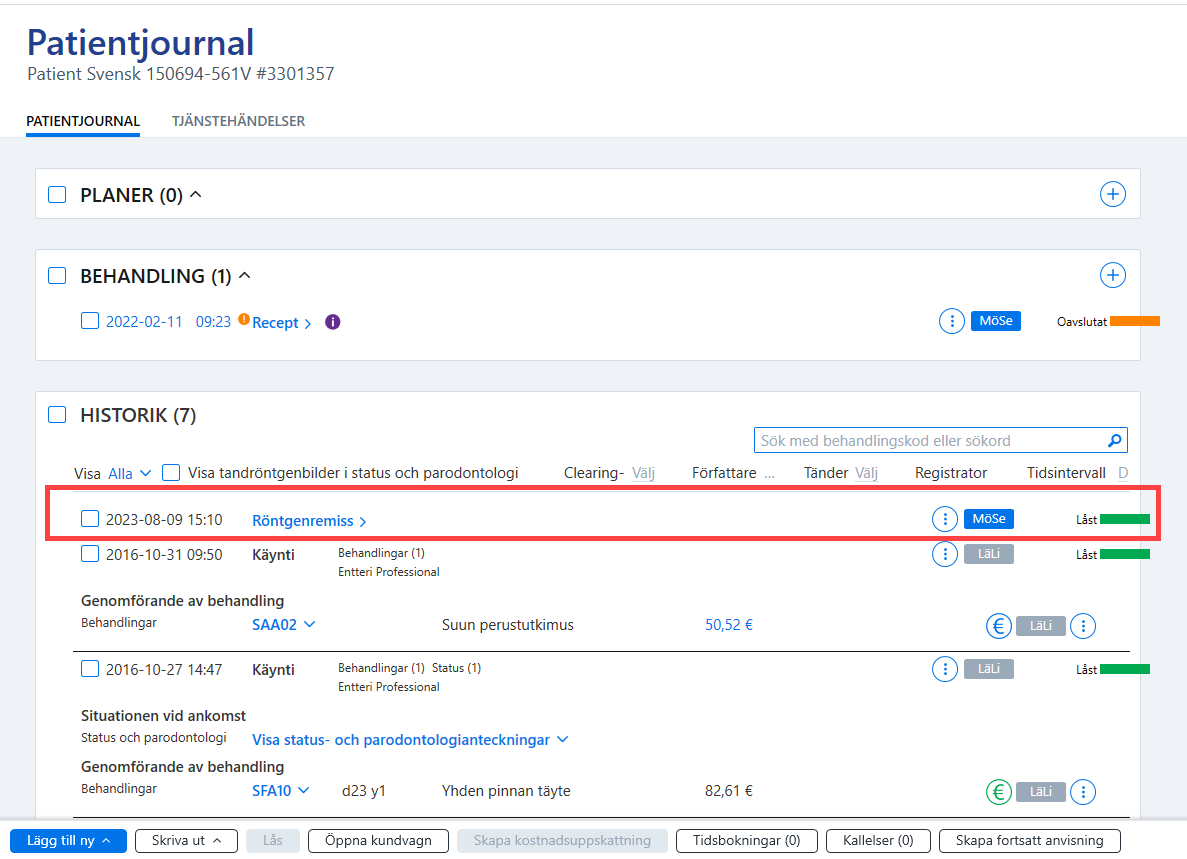Collapse the PLANER section chevron
Image resolution: width=1187 pixels, height=859 pixels.
coord(195,195)
